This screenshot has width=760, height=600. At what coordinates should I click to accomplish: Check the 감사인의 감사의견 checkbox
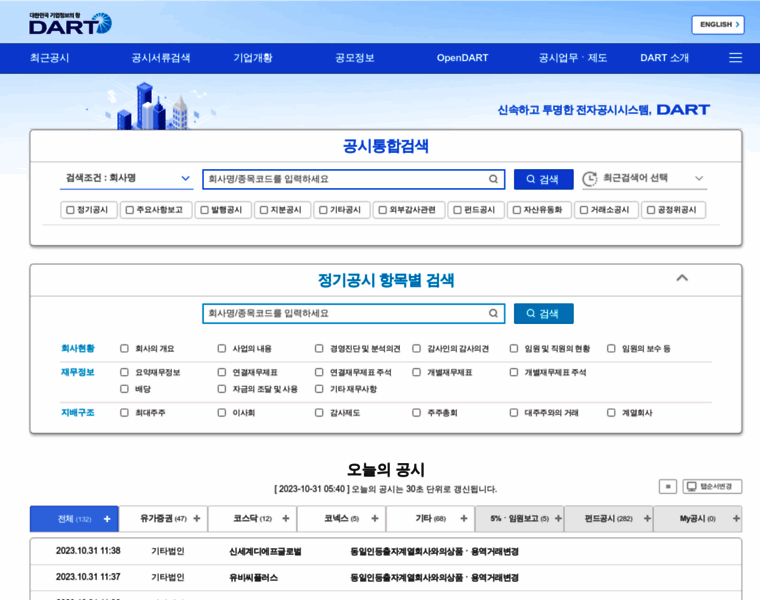(416, 348)
